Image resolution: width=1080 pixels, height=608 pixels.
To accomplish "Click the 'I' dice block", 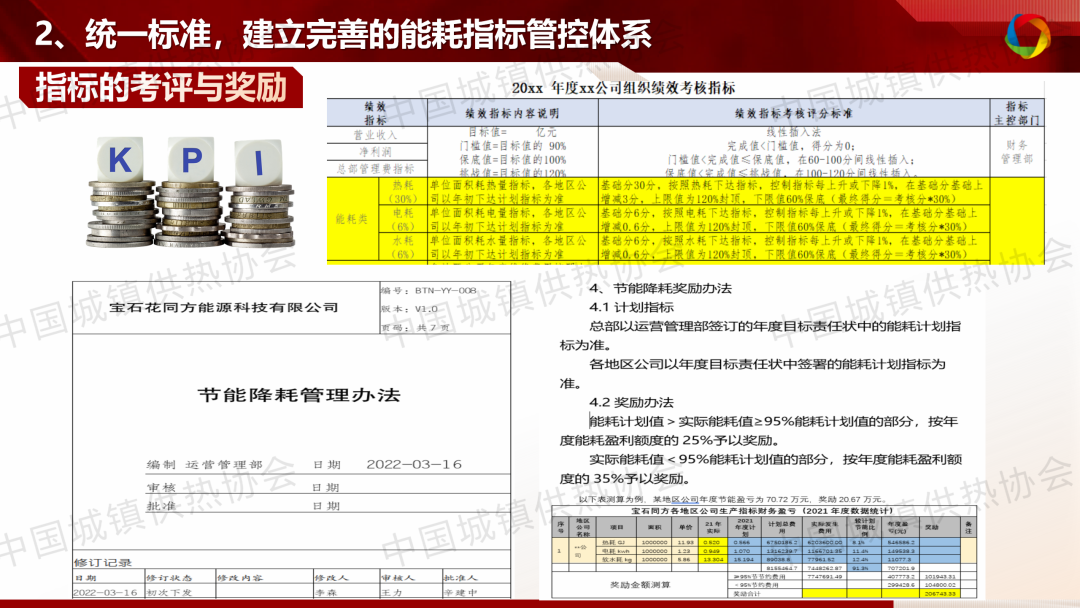I will [260, 160].
